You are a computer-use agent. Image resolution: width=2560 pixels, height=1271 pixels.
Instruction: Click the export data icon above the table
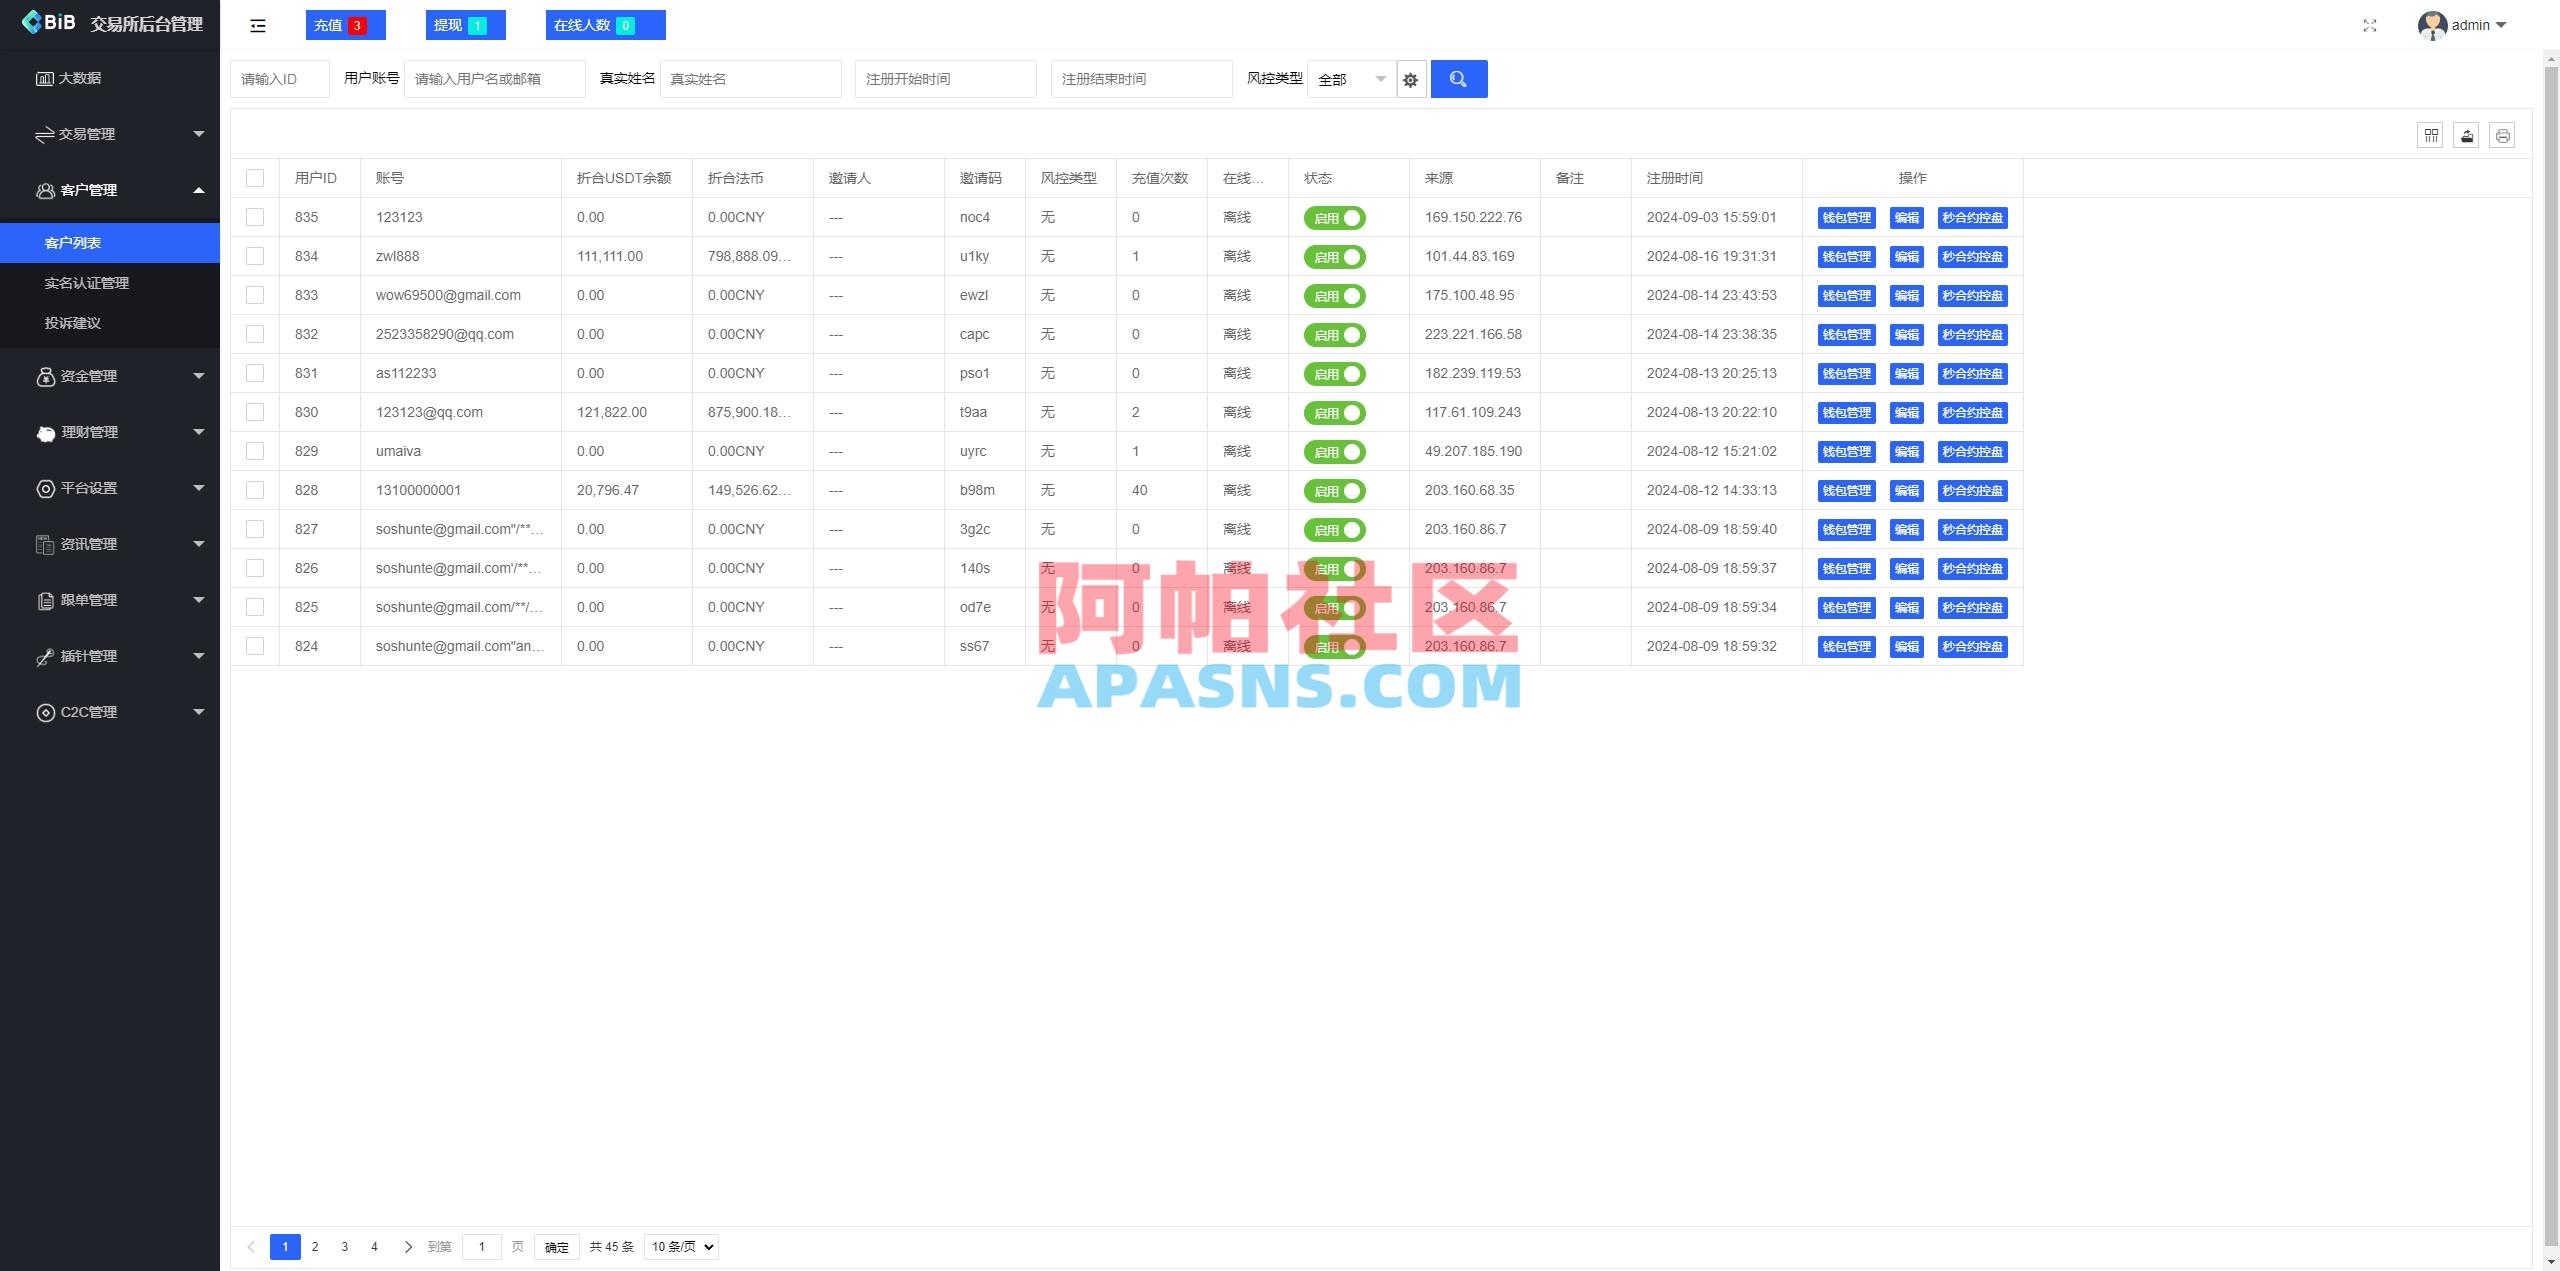tap(2466, 135)
